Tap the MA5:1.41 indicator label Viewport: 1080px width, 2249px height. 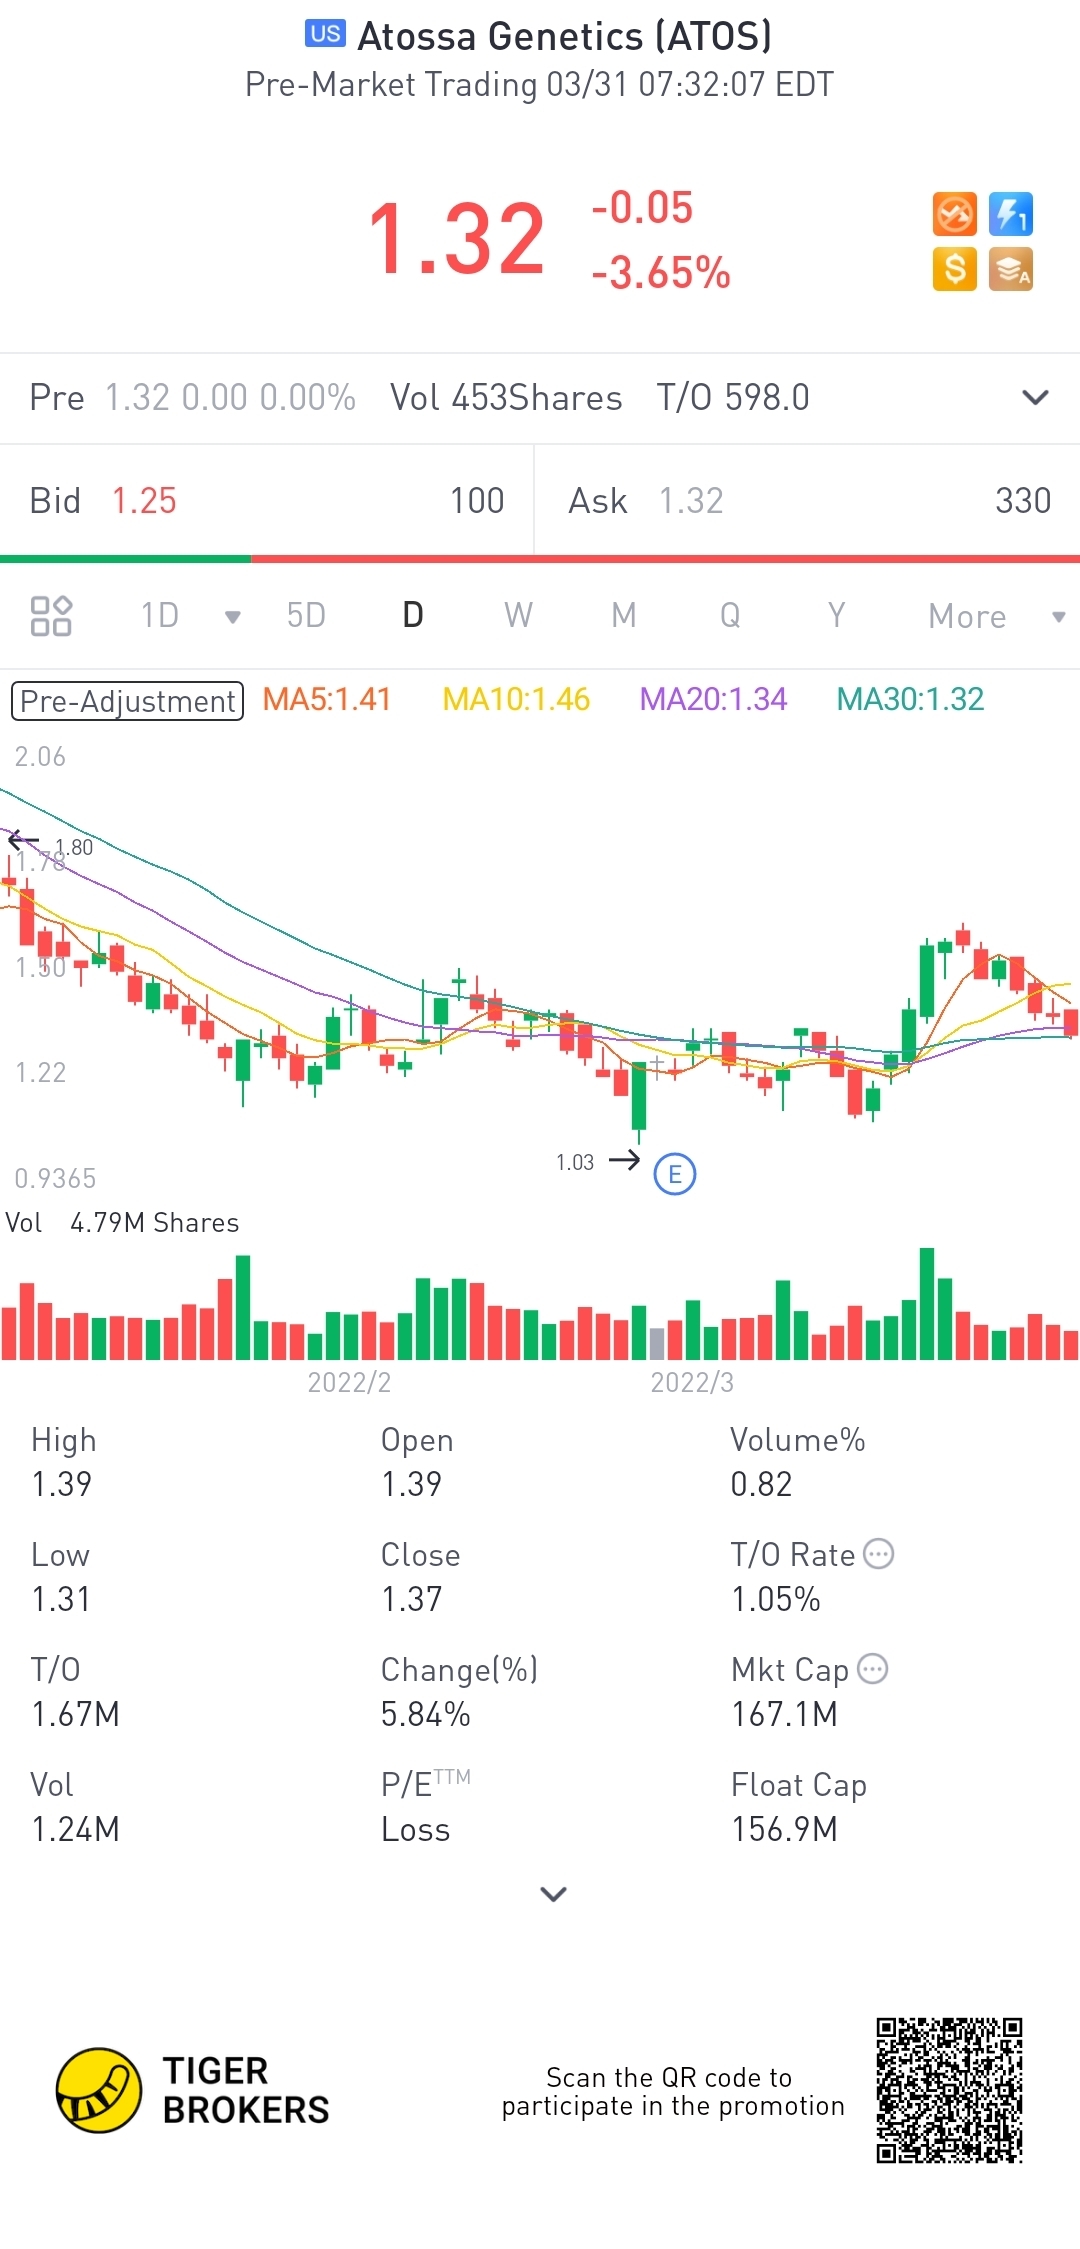[x=327, y=699]
